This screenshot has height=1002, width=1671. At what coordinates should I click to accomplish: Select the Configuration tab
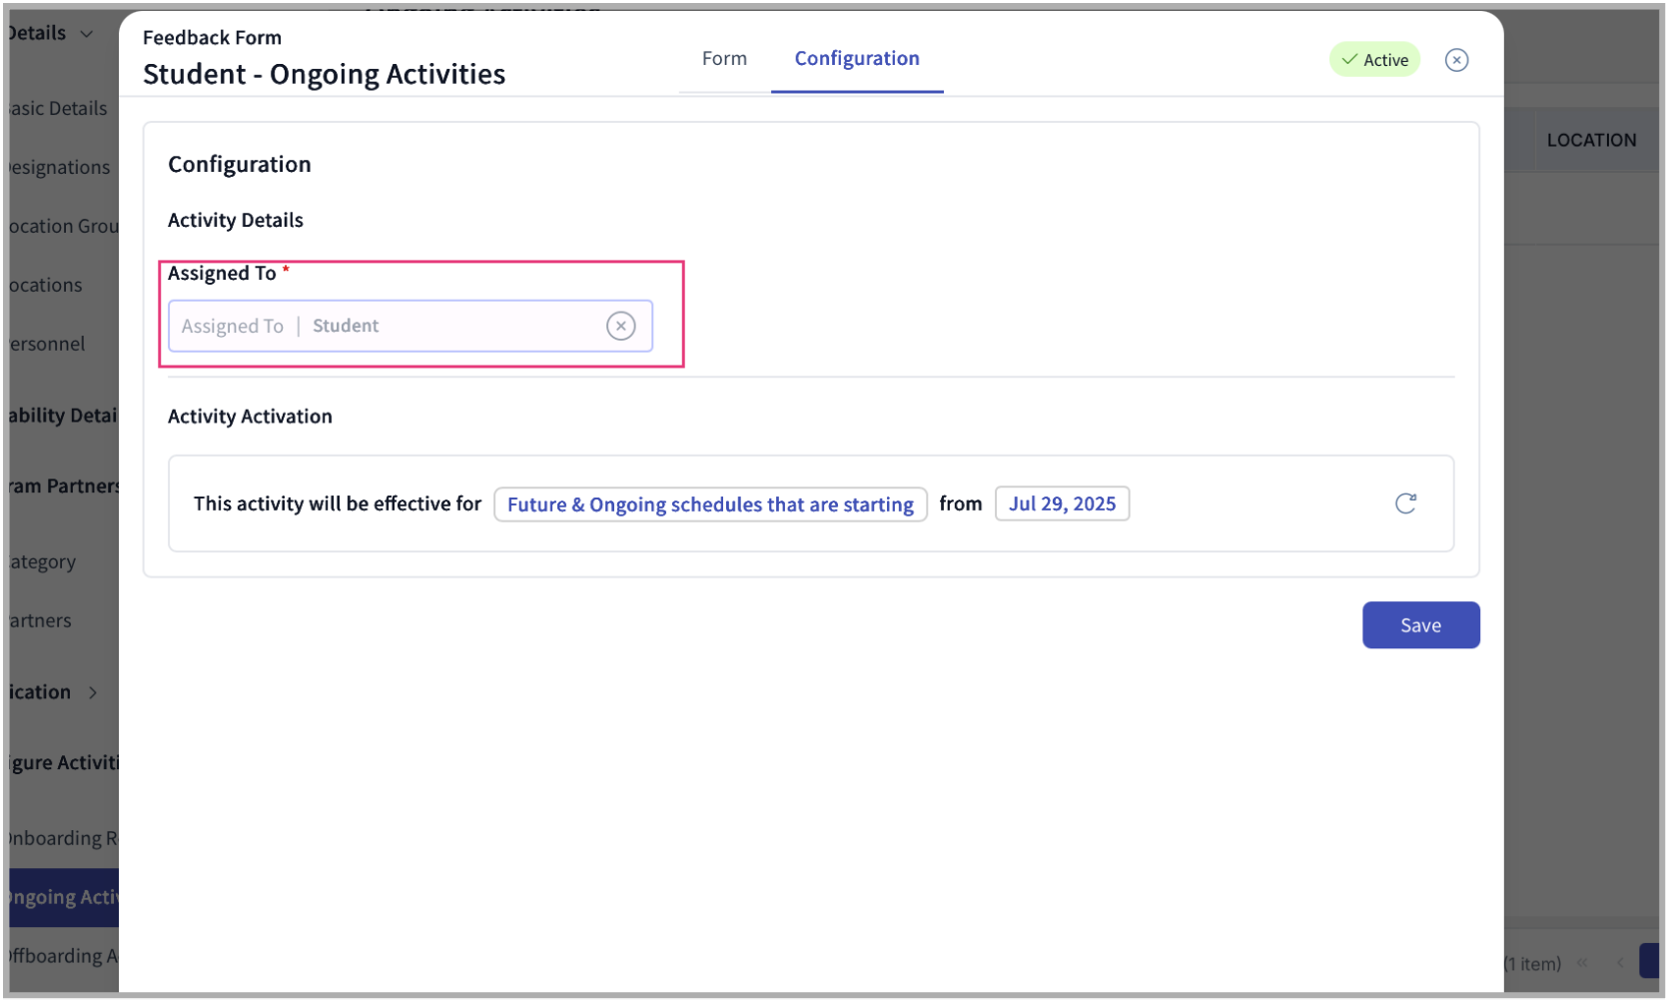(856, 58)
